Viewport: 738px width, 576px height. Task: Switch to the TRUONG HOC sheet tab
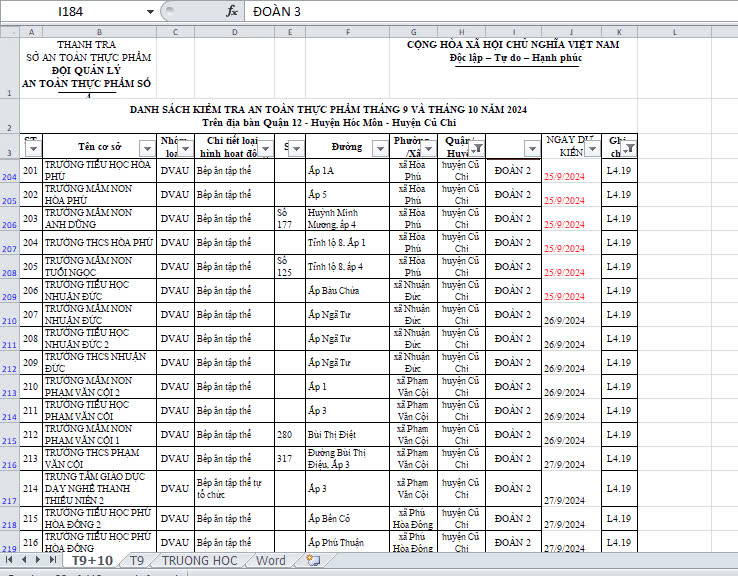pos(200,561)
